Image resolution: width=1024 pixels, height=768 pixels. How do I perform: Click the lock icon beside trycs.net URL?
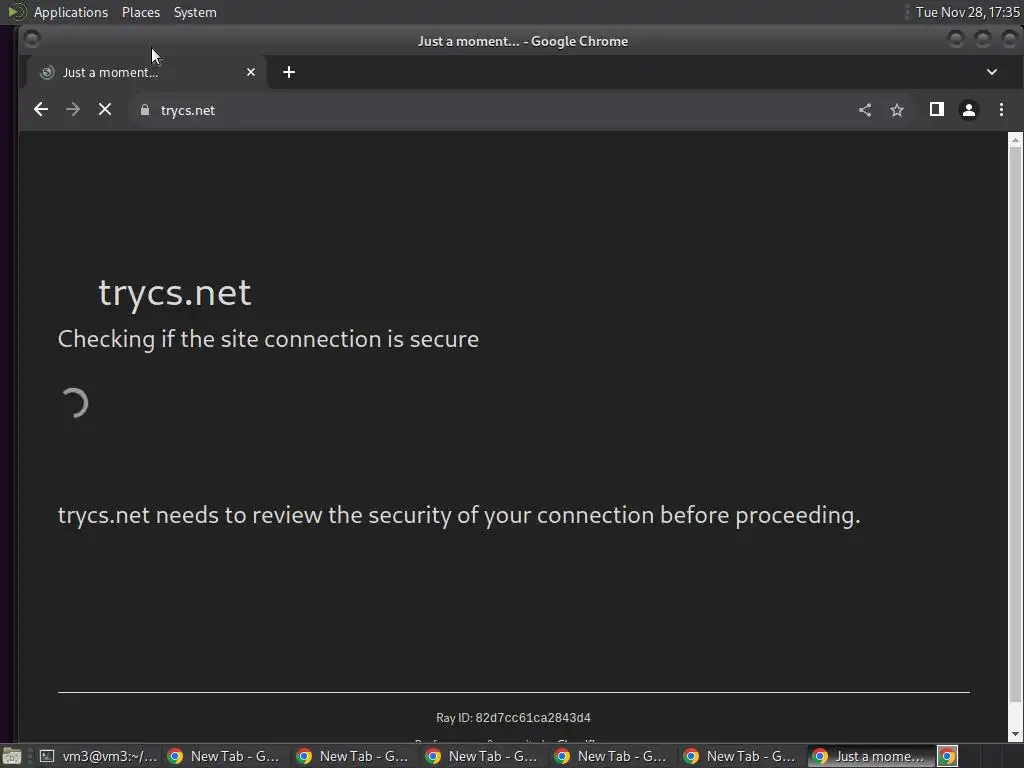tap(145, 110)
